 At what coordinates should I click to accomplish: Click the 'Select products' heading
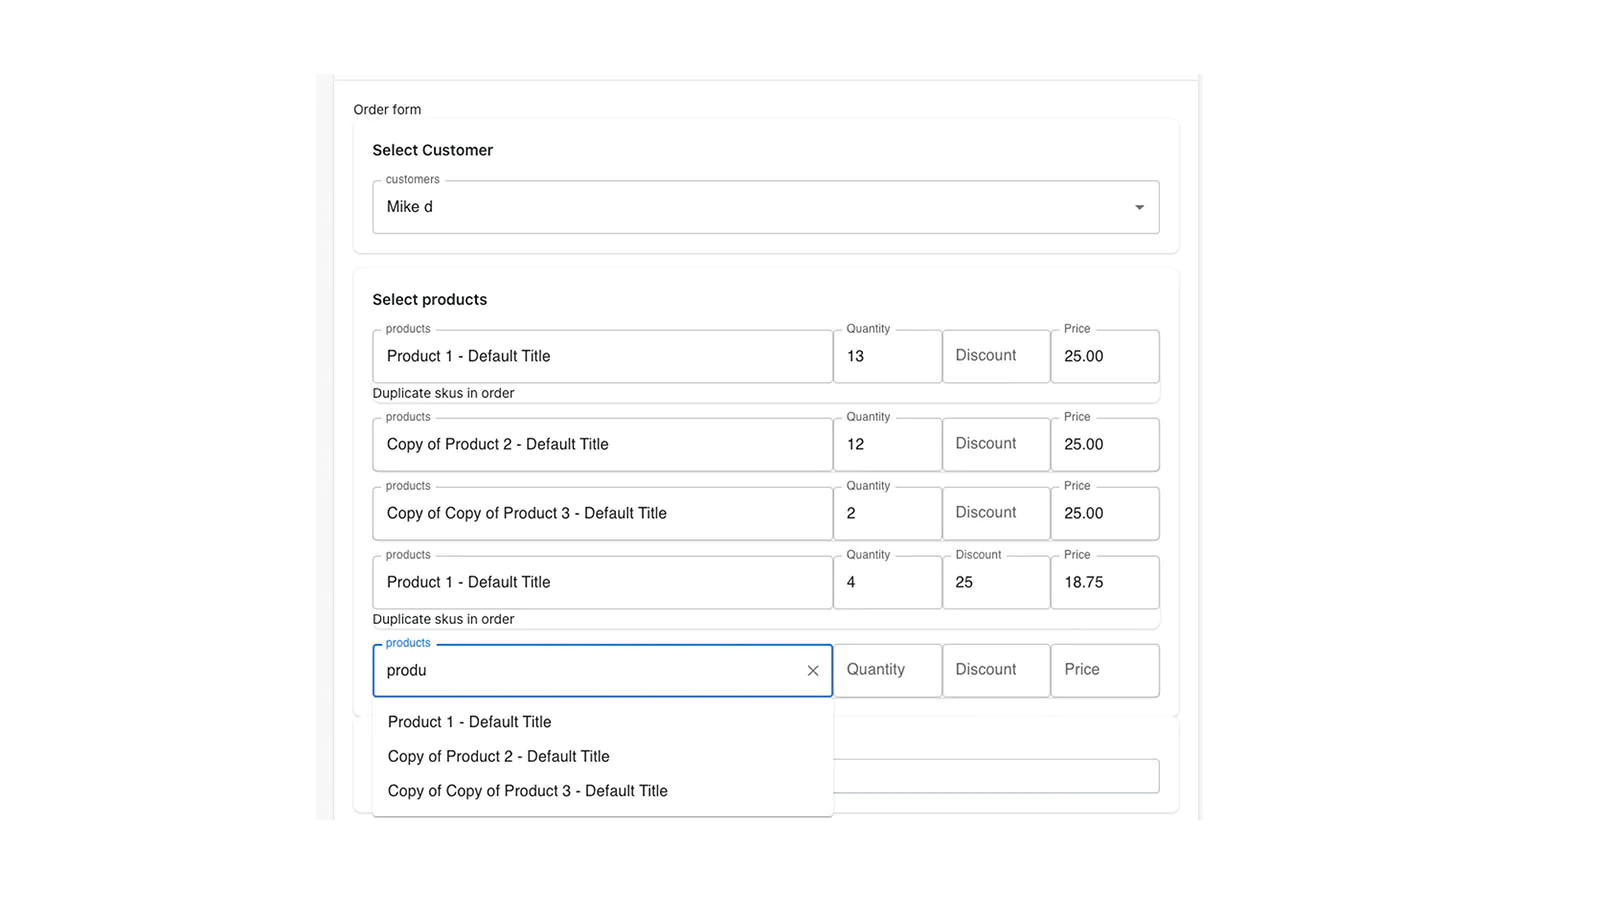pos(430,300)
